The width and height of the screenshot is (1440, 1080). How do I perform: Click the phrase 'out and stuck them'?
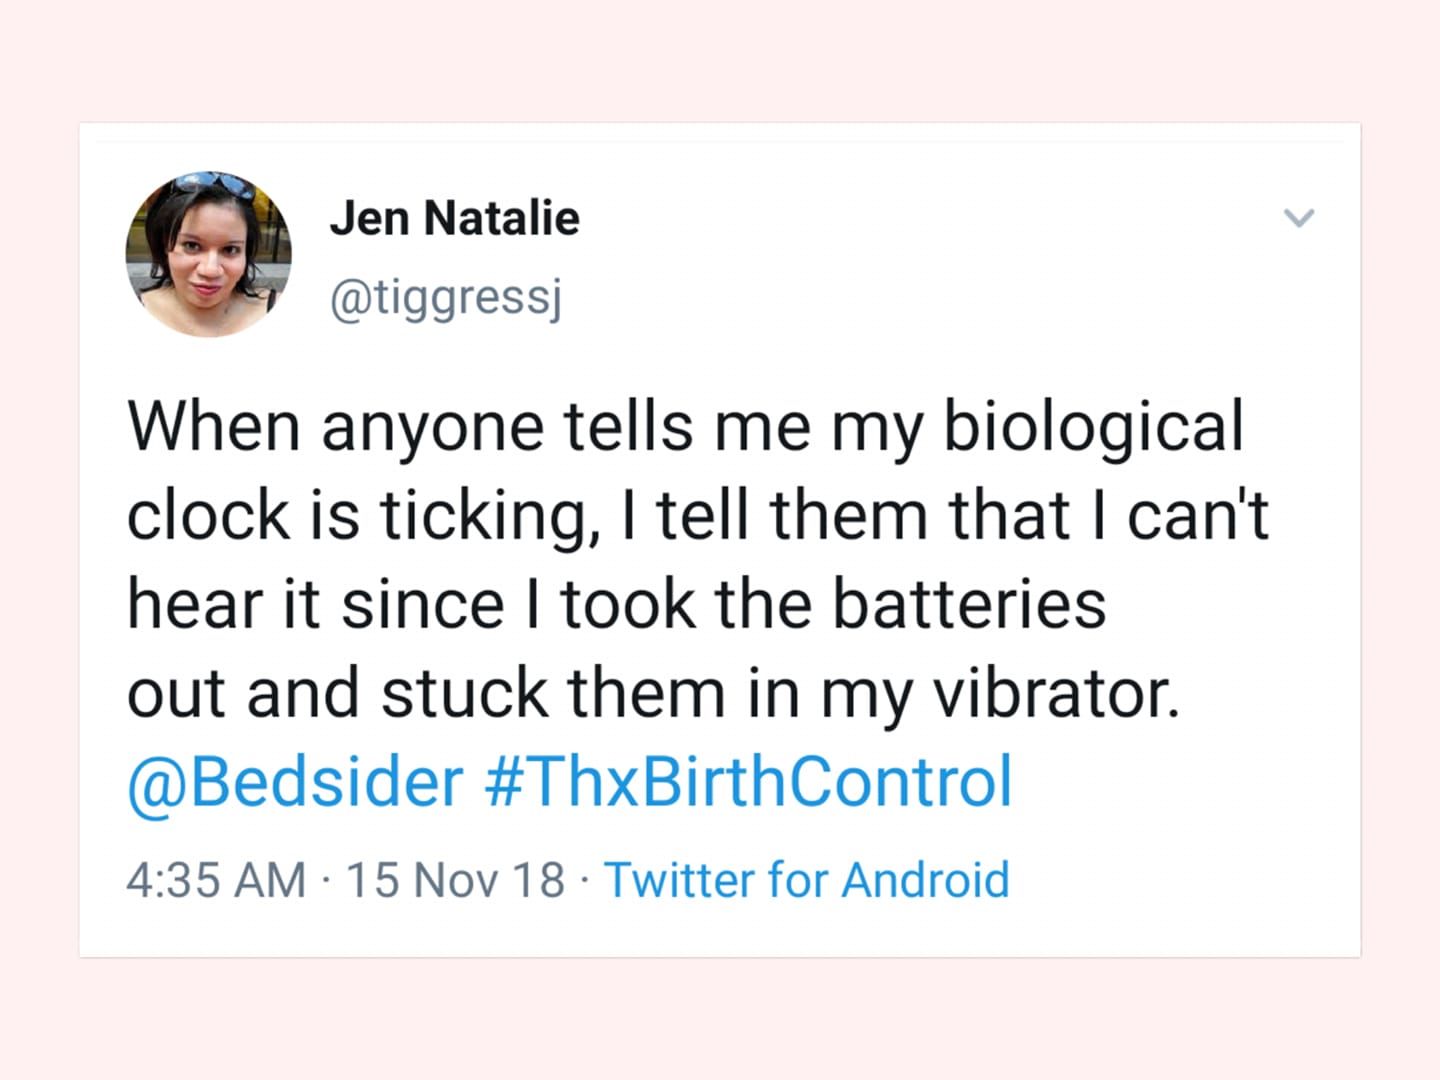tap(426, 693)
